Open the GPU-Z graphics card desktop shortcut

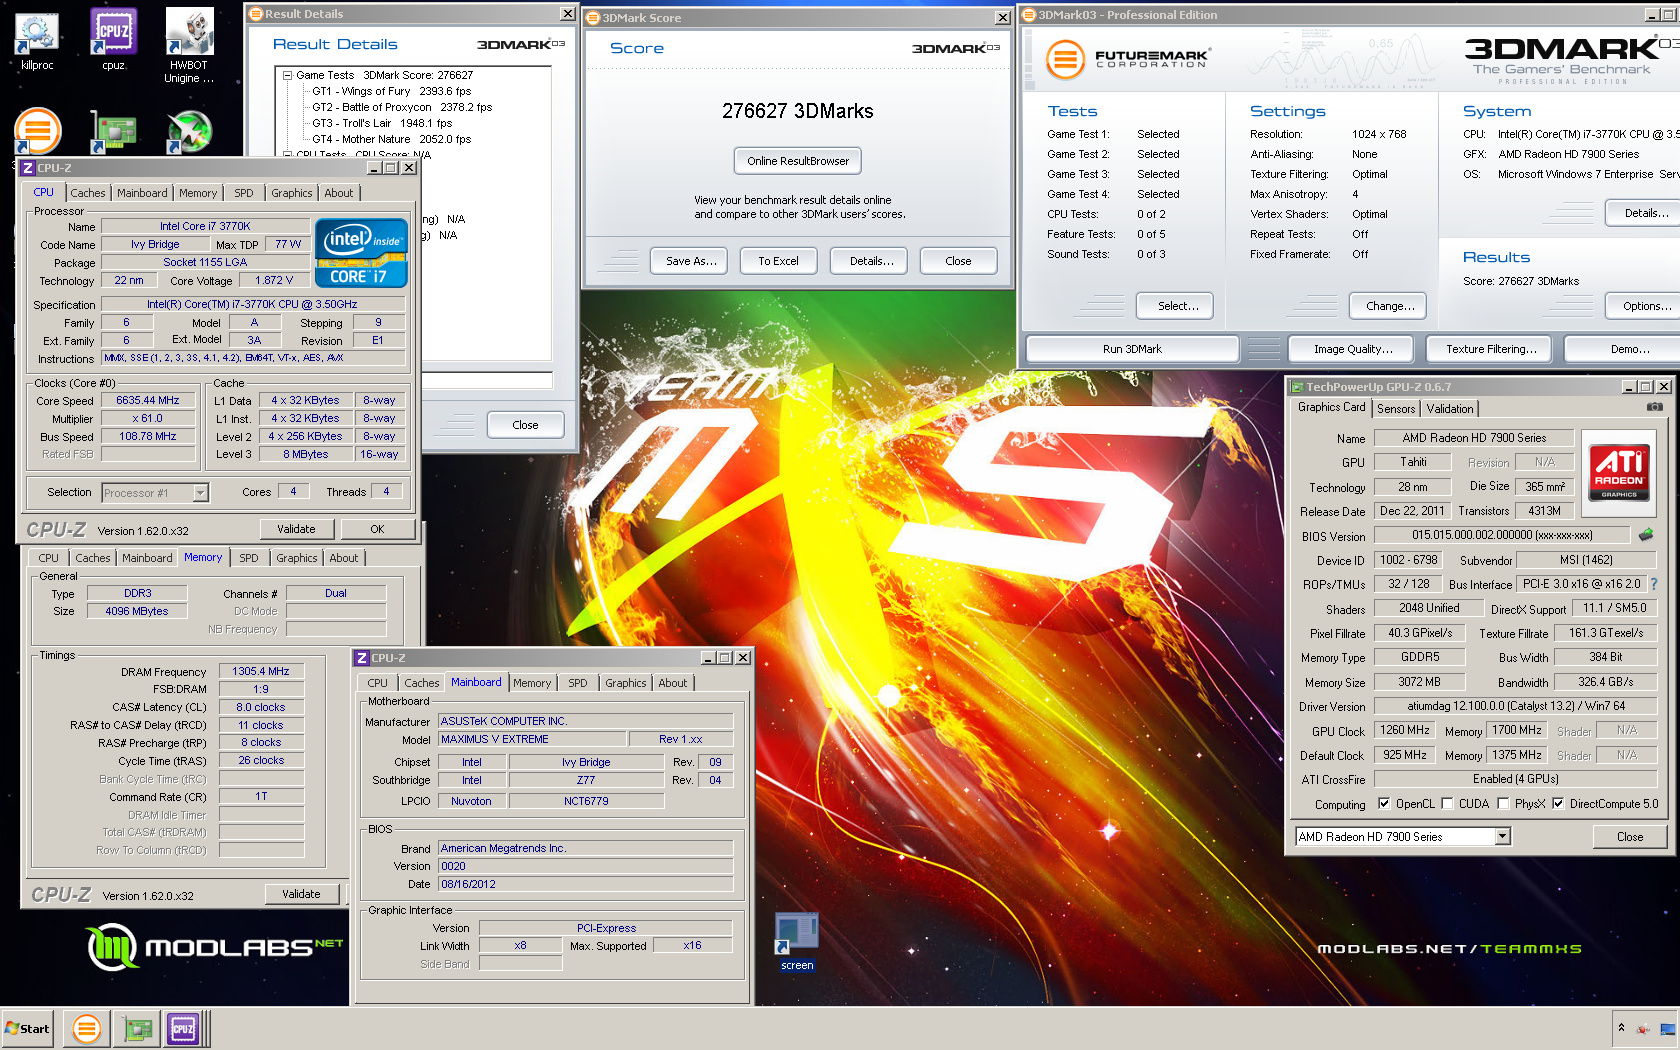tap(113, 131)
